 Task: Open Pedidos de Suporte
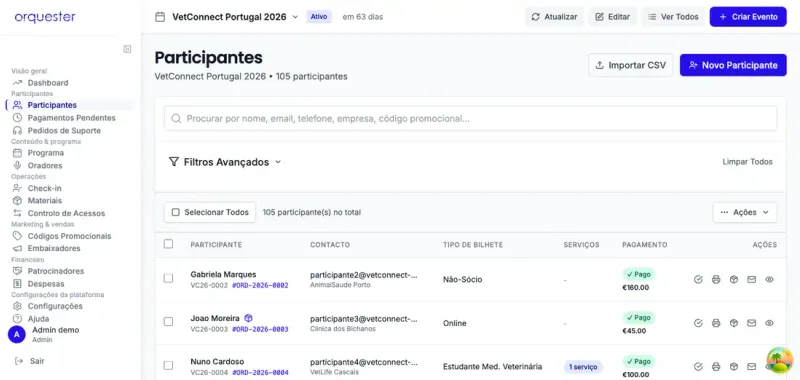point(64,131)
